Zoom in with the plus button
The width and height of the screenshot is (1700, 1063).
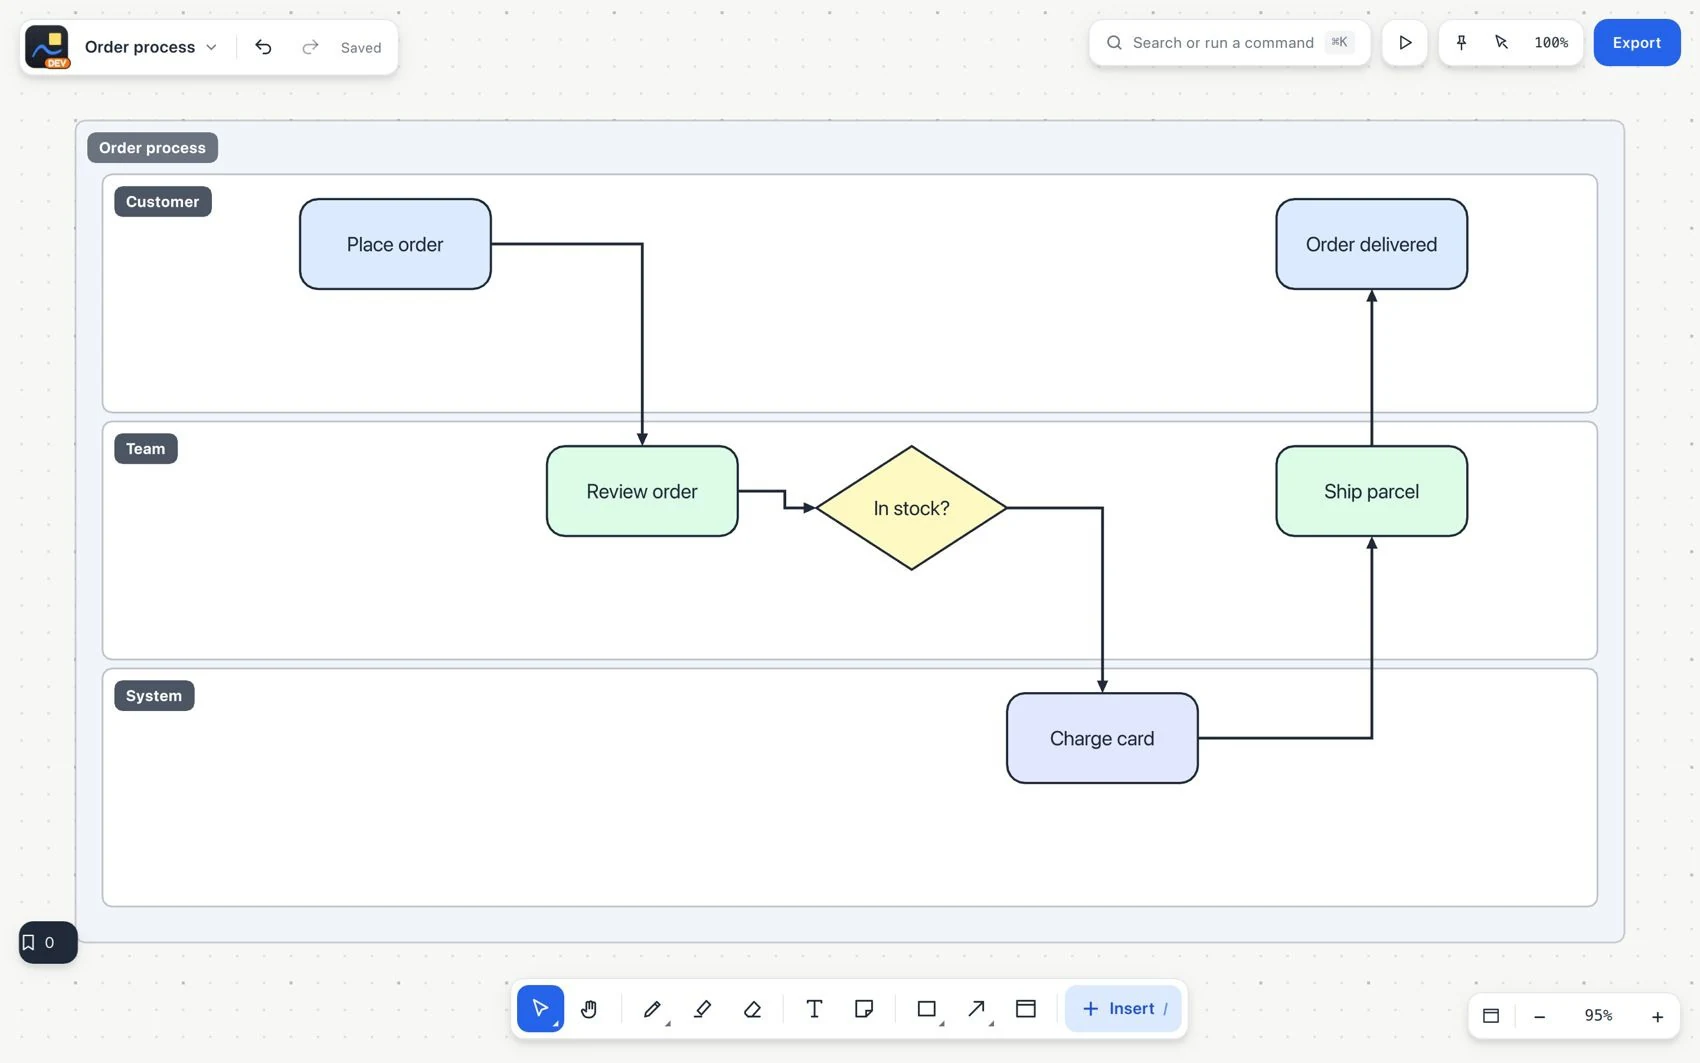(1657, 1016)
